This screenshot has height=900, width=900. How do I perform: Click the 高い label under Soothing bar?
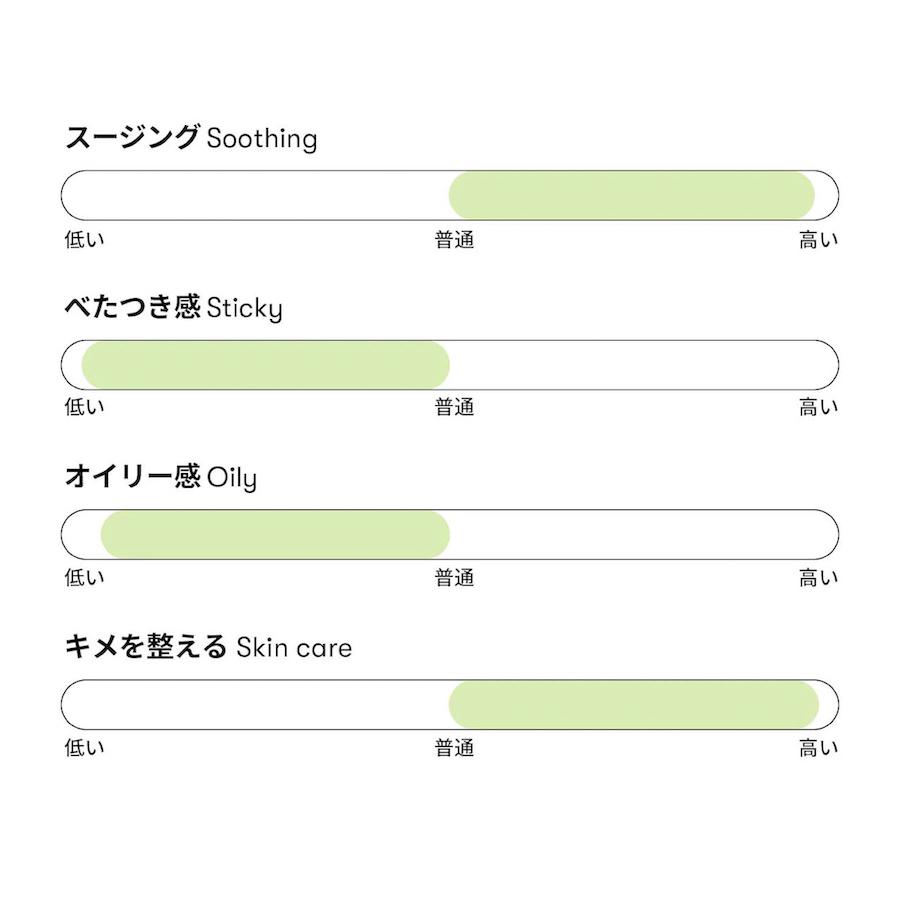pyautogui.click(x=818, y=239)
